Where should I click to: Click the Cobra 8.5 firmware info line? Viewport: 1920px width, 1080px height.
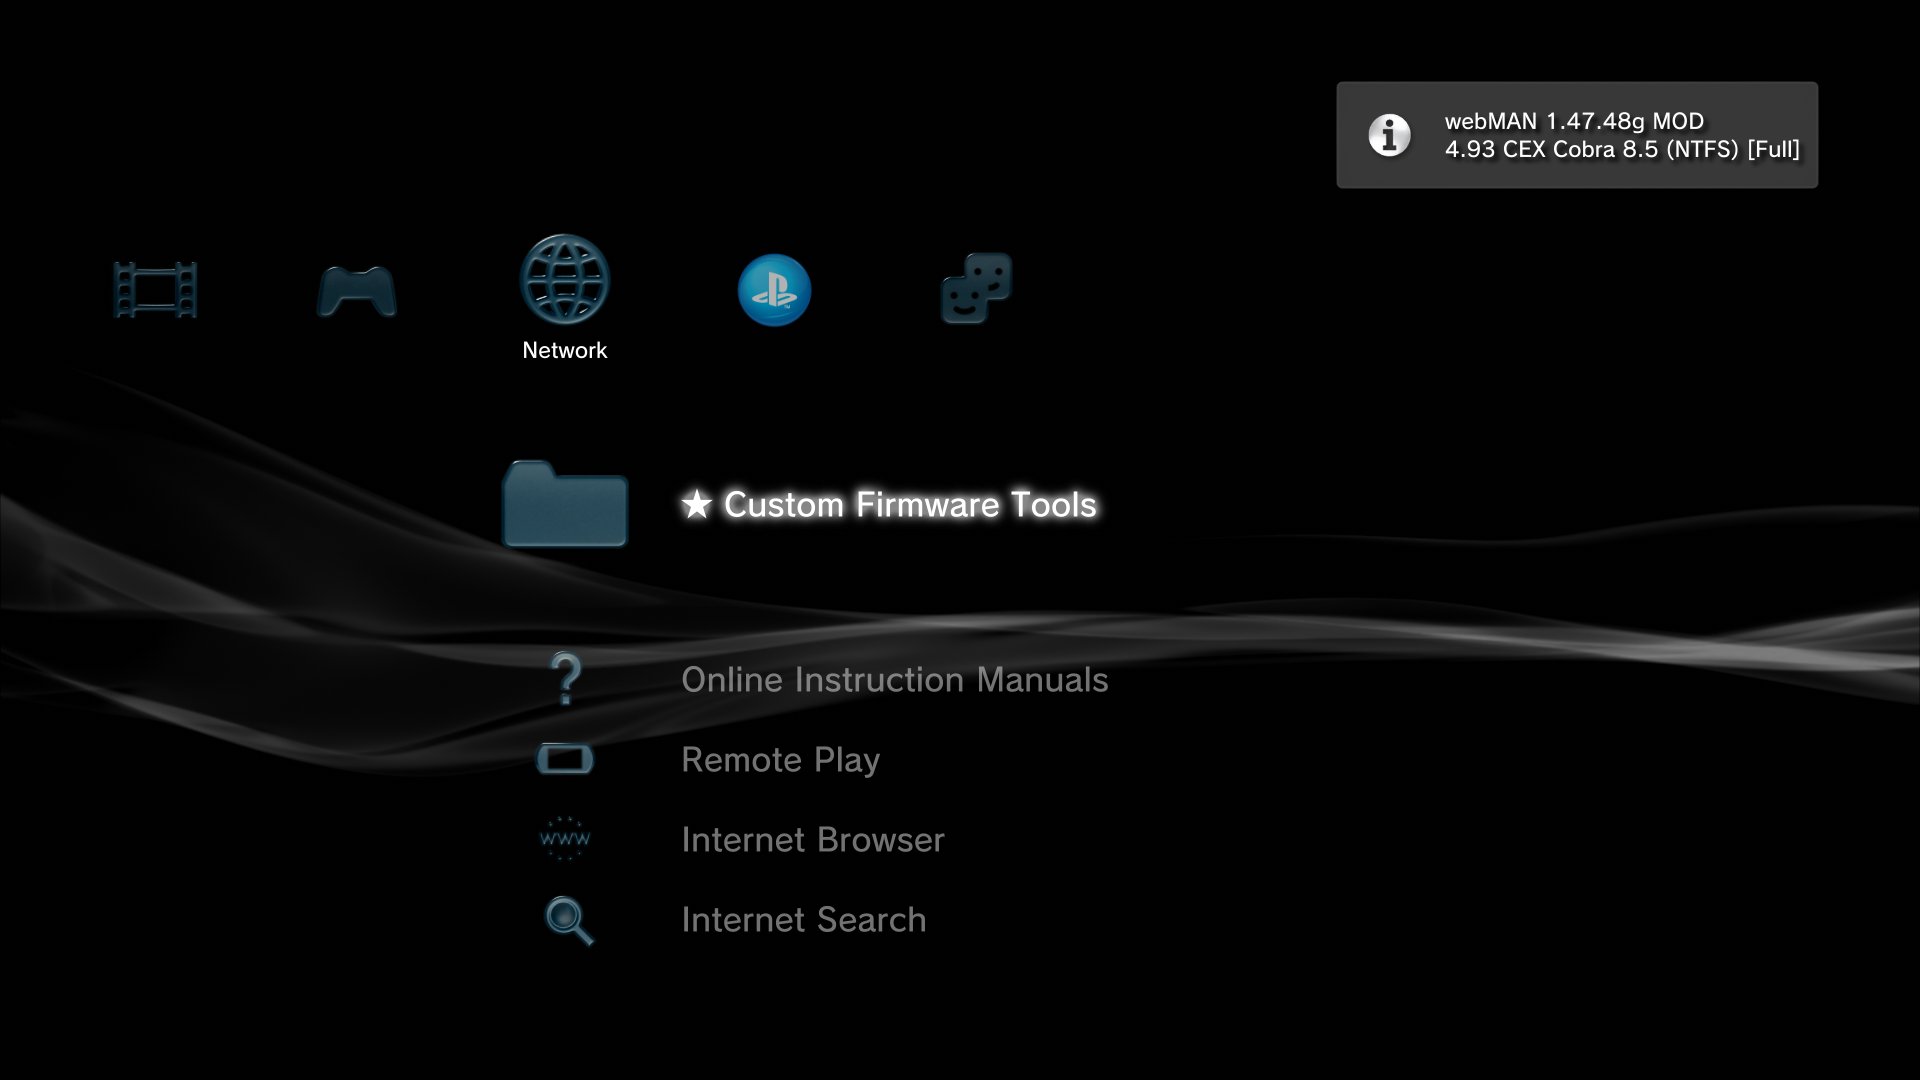point(1621,150)
